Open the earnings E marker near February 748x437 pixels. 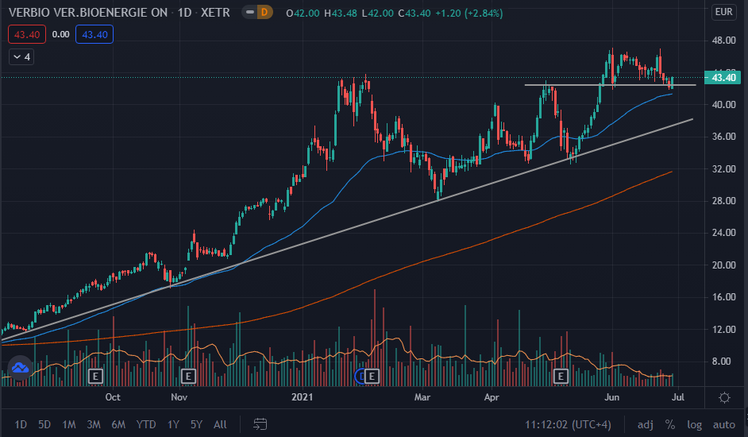click(372, 376)
